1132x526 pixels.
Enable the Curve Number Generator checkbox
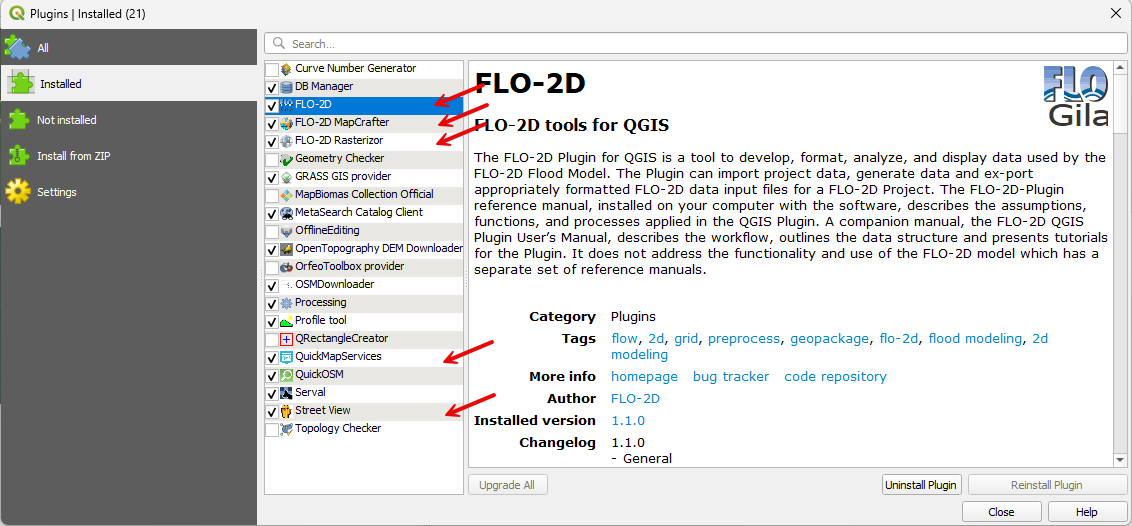point(272,69)
